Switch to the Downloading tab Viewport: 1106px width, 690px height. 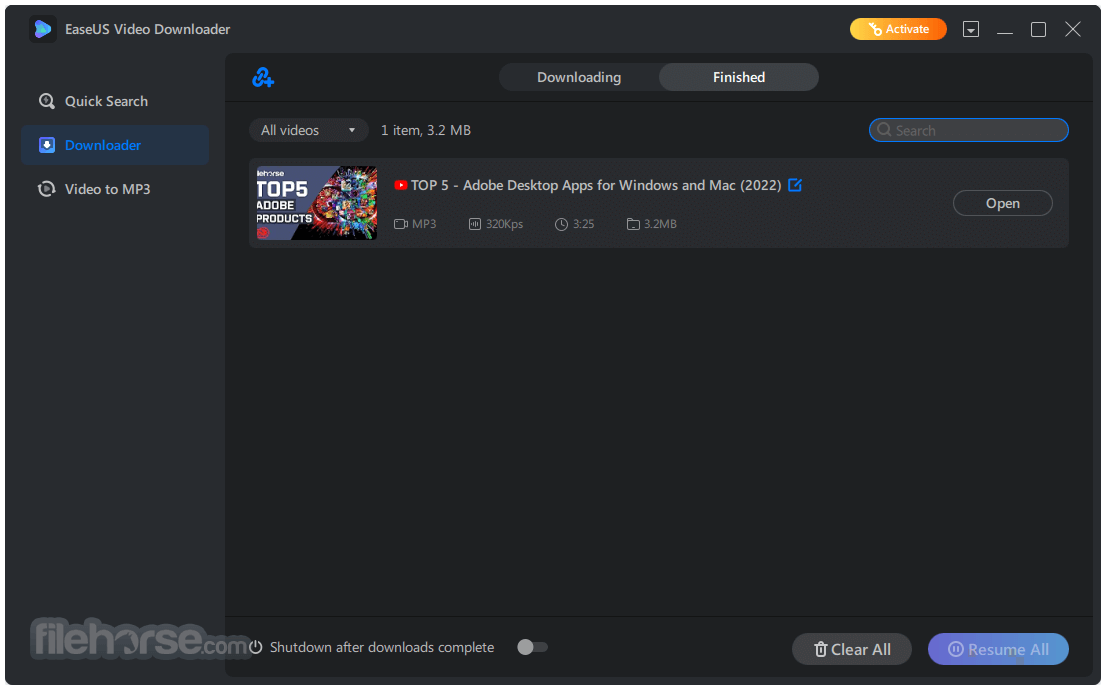(579, 77)
